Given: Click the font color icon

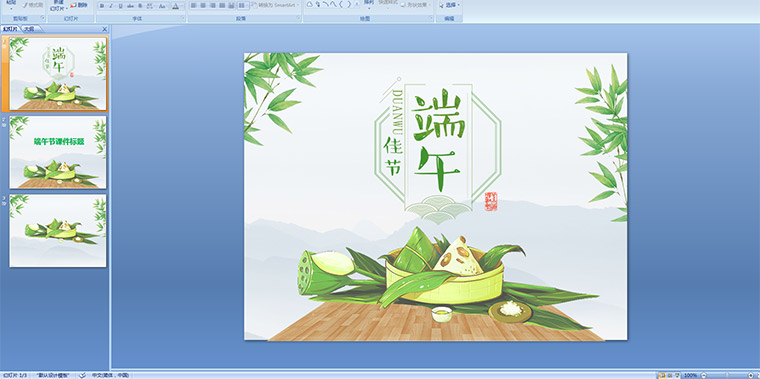Looking at the screenshot, I should pyautogui.click(x=175, y=6).
